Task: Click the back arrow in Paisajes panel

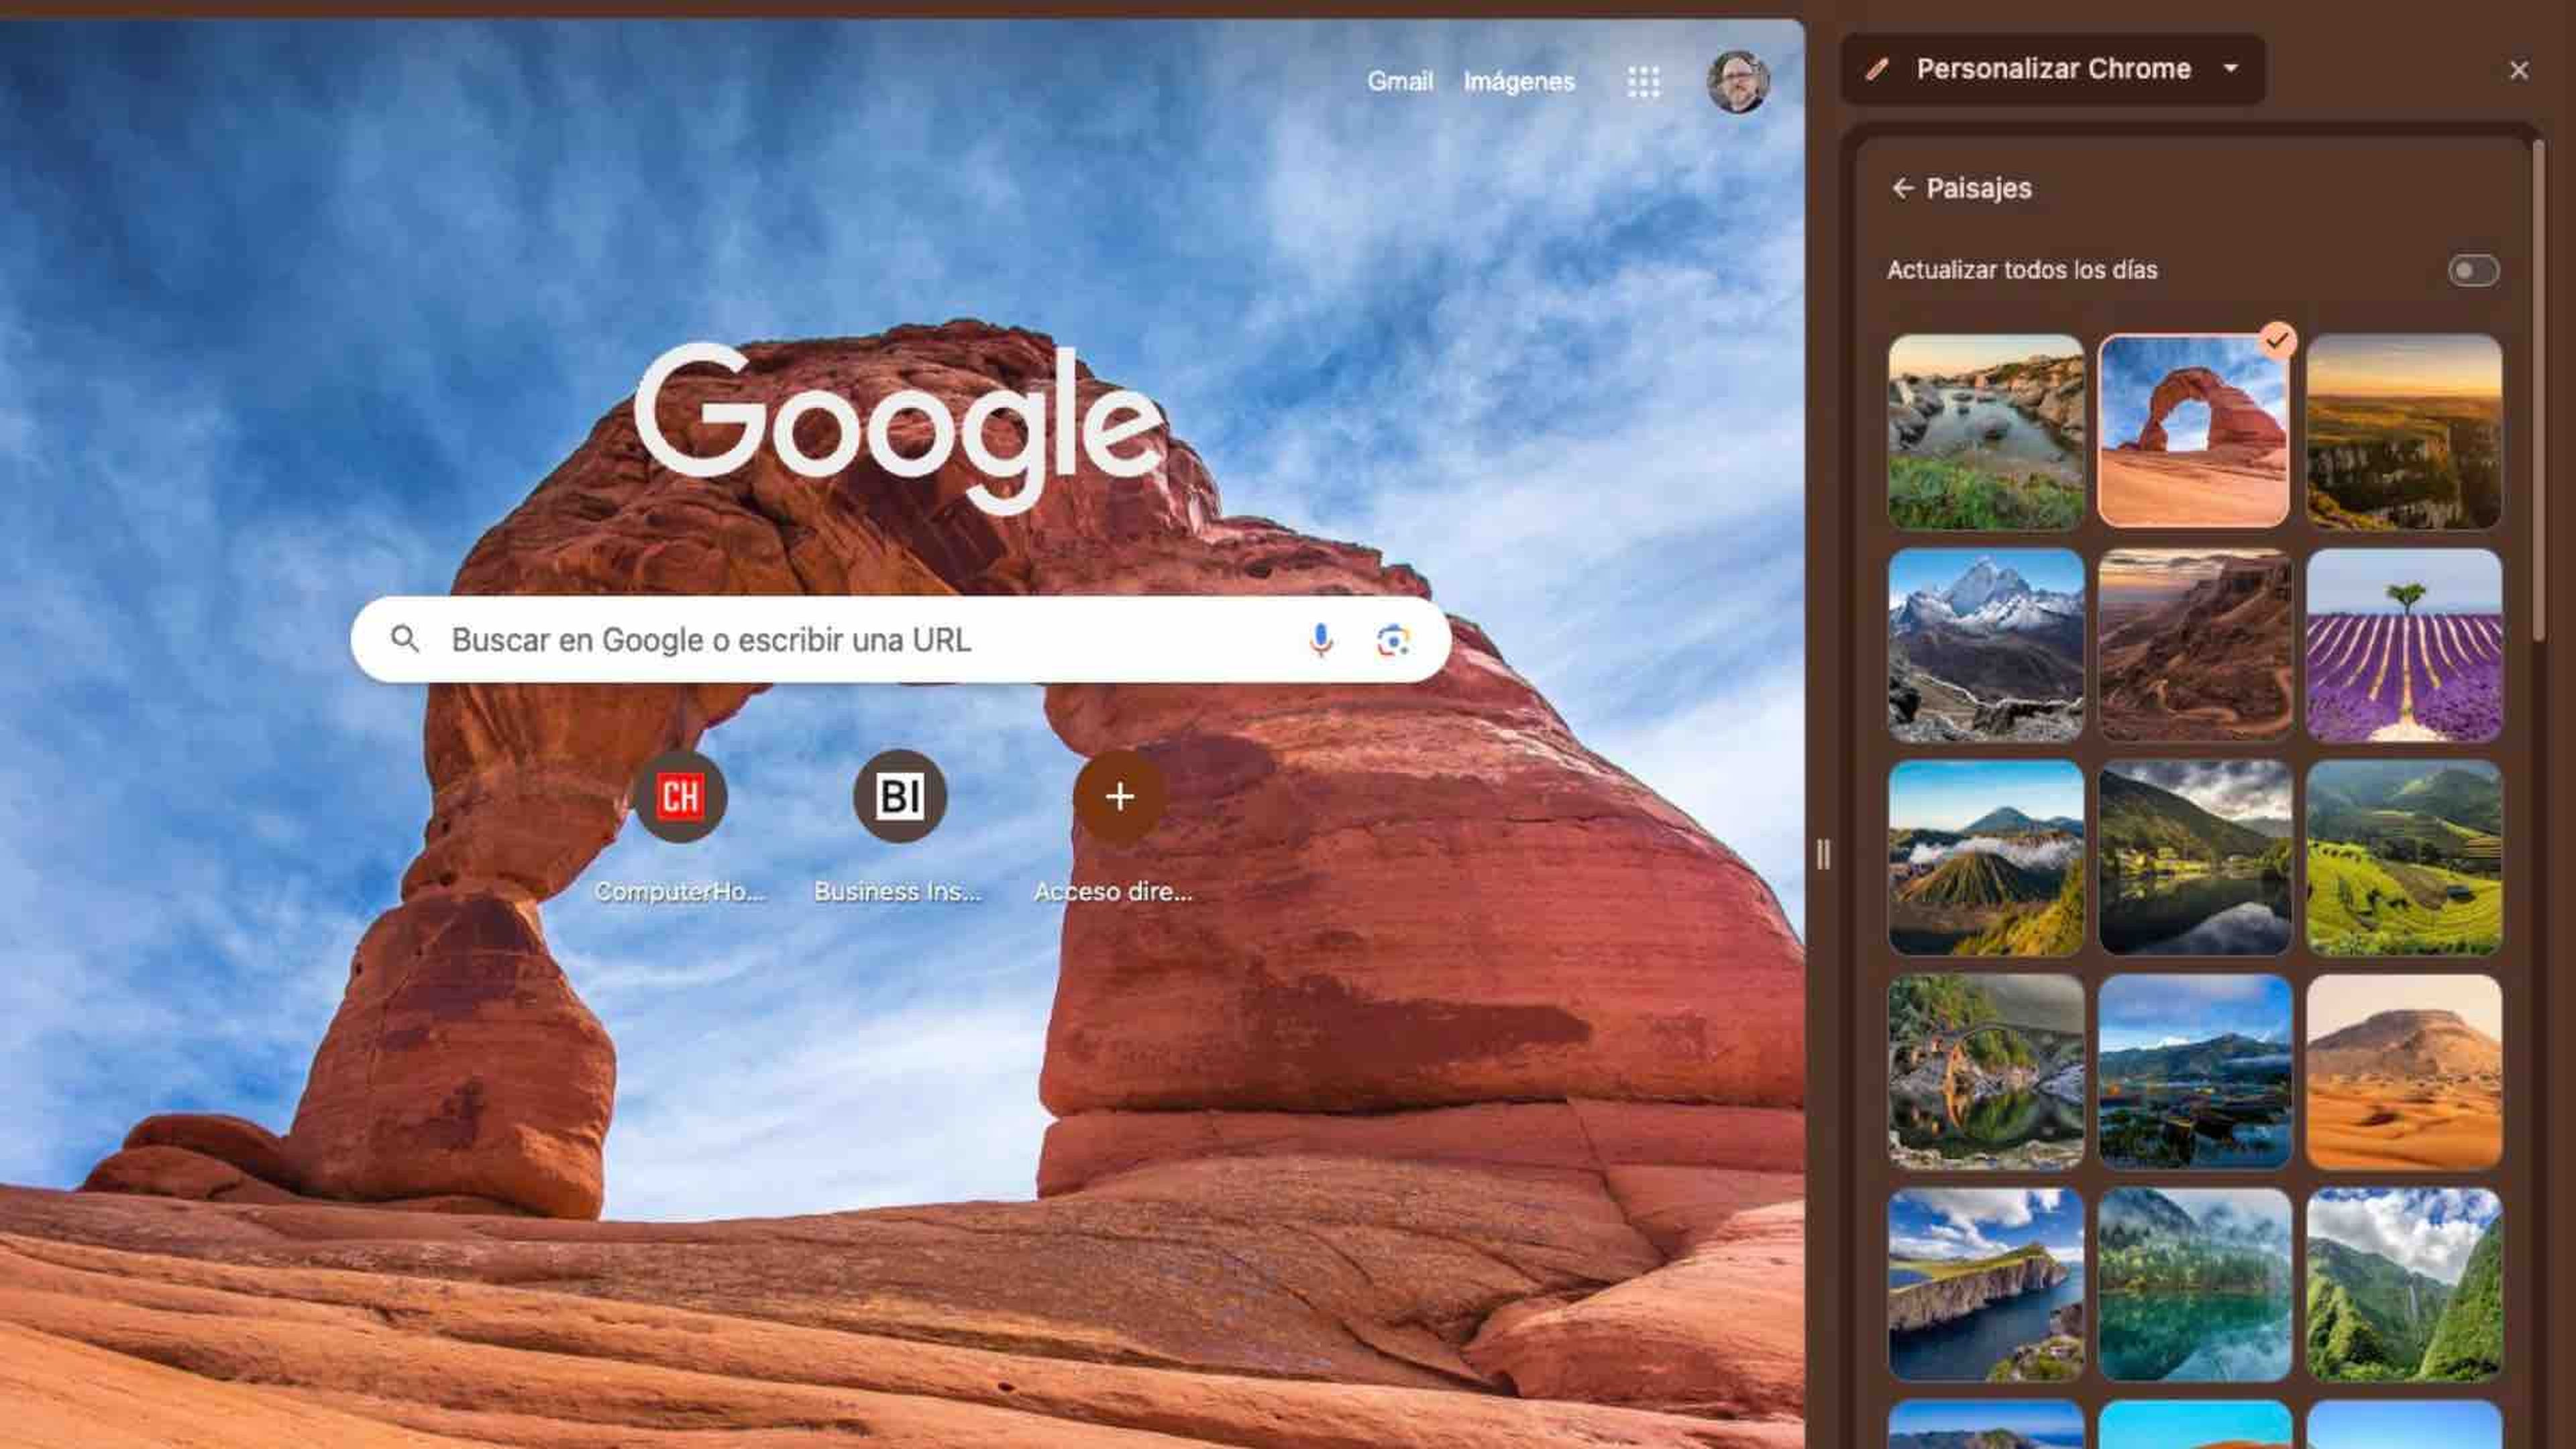Action: pyautogui.click(x=1900, y=188)
